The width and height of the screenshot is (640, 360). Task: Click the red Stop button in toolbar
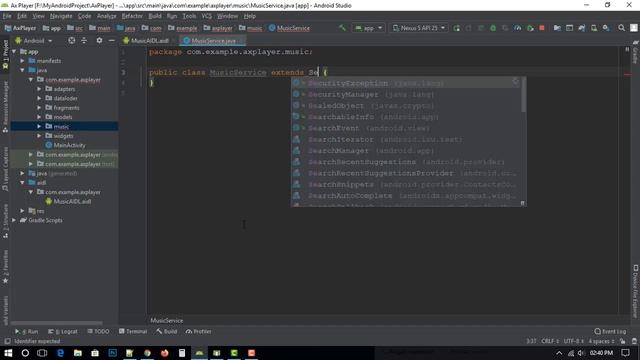click(542, 28)
